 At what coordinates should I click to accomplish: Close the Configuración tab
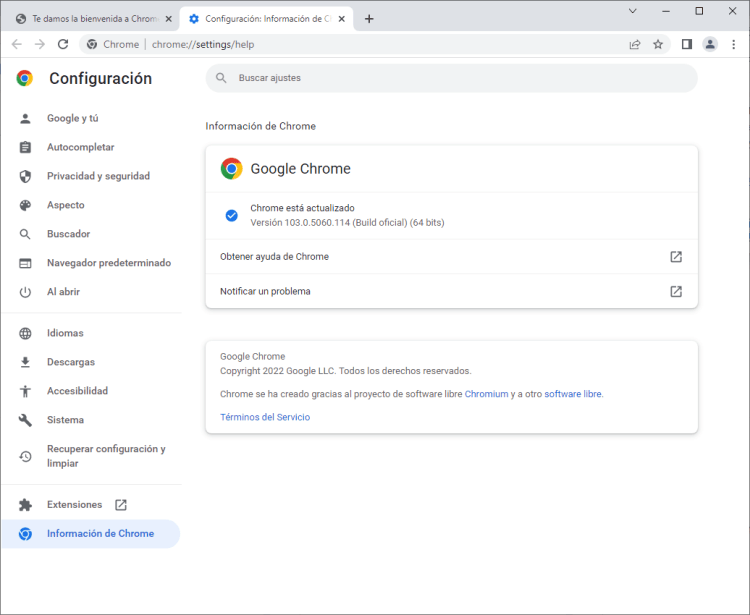343,19
